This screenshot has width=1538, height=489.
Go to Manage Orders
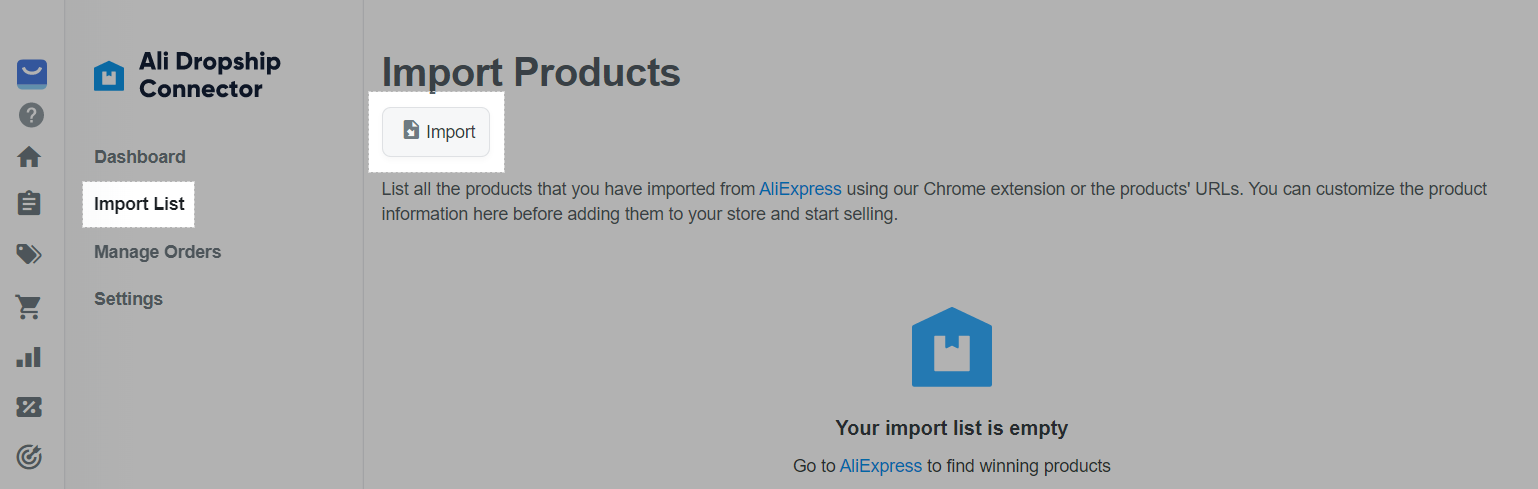157,252
